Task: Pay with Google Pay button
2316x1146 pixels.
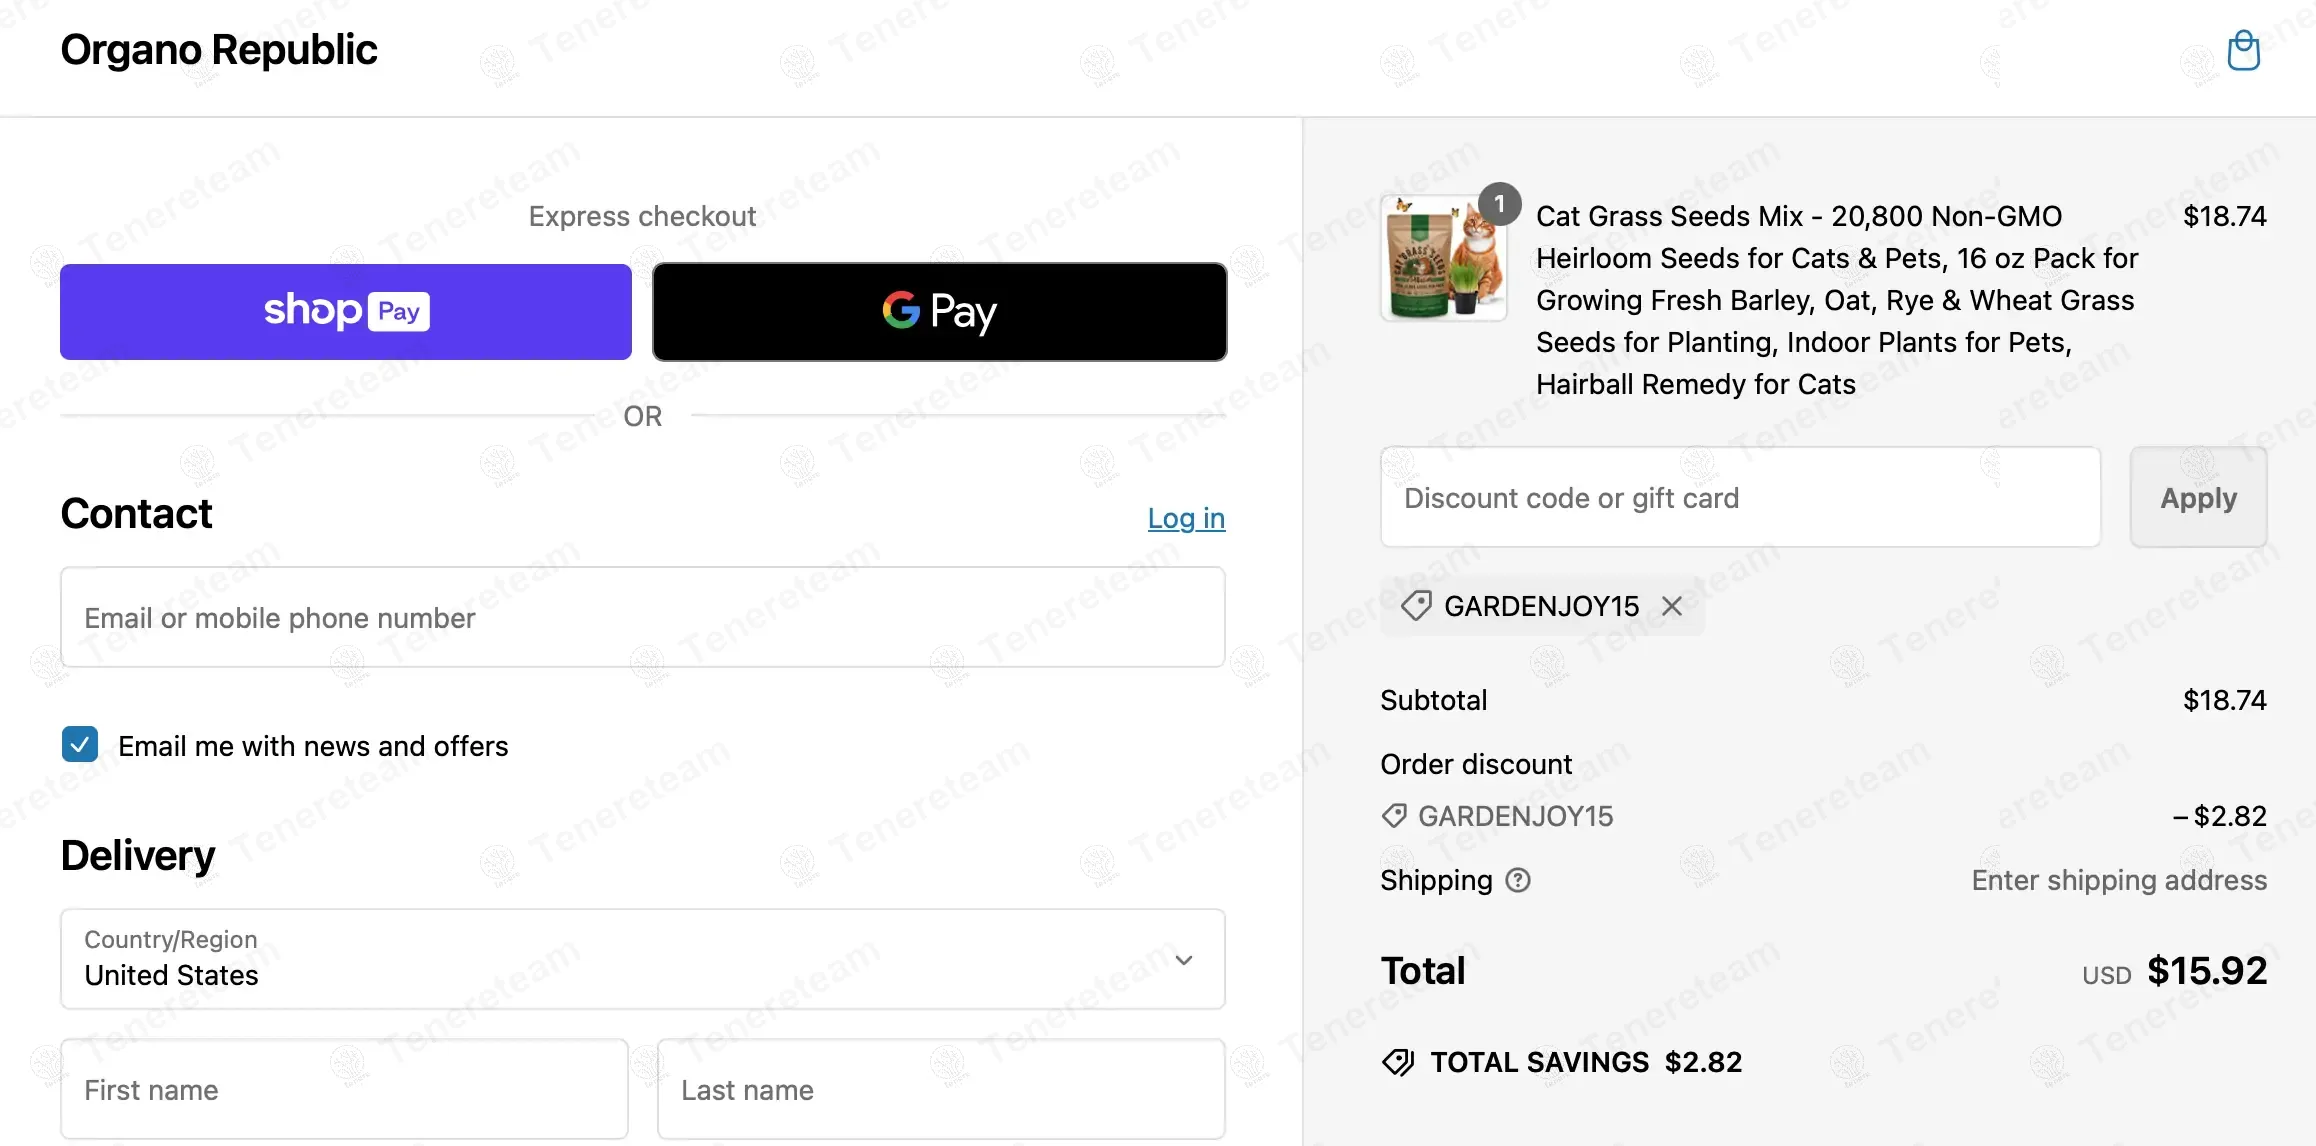Action: (x=939, y=311)
